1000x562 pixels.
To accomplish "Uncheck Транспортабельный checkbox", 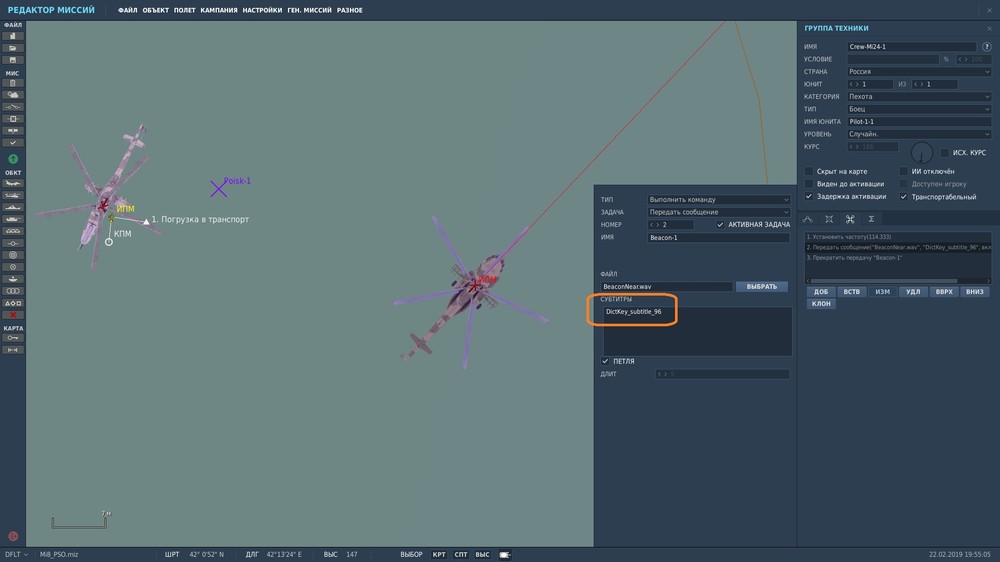I will [904, 196].
